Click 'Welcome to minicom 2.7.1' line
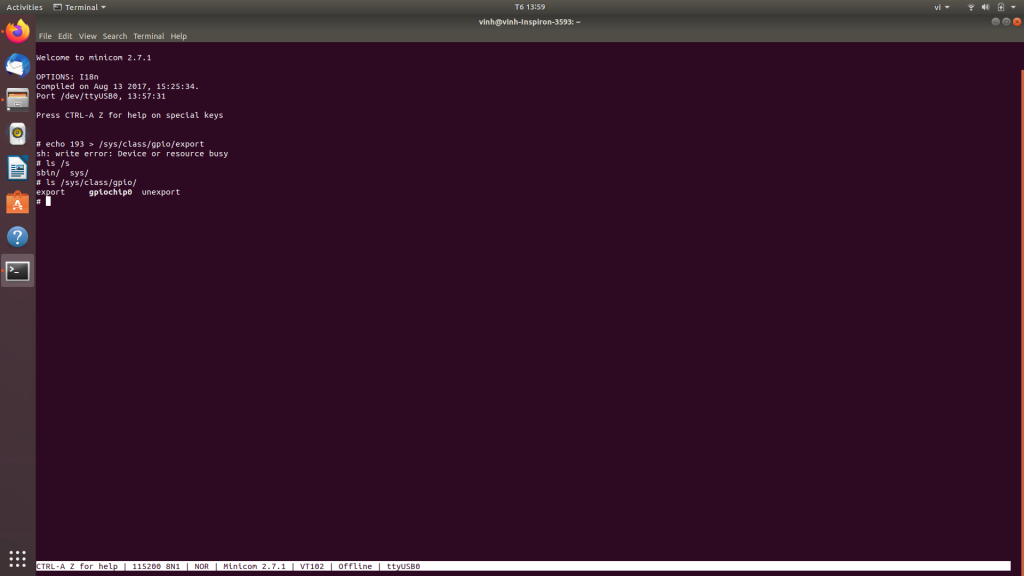 (x=93, y=57)
